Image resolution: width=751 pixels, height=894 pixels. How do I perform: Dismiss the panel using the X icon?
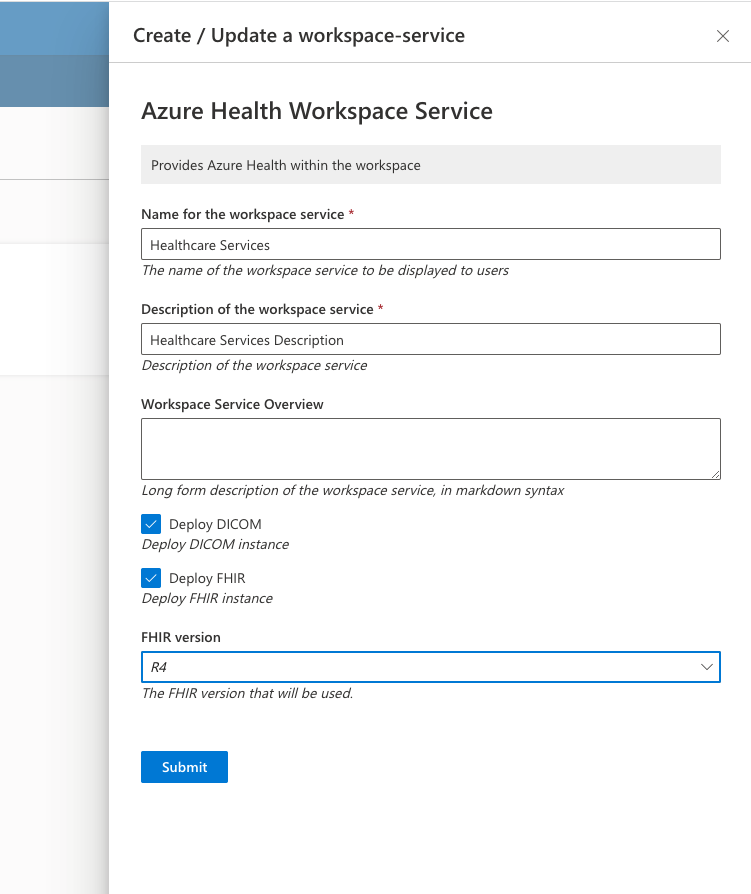723,36
